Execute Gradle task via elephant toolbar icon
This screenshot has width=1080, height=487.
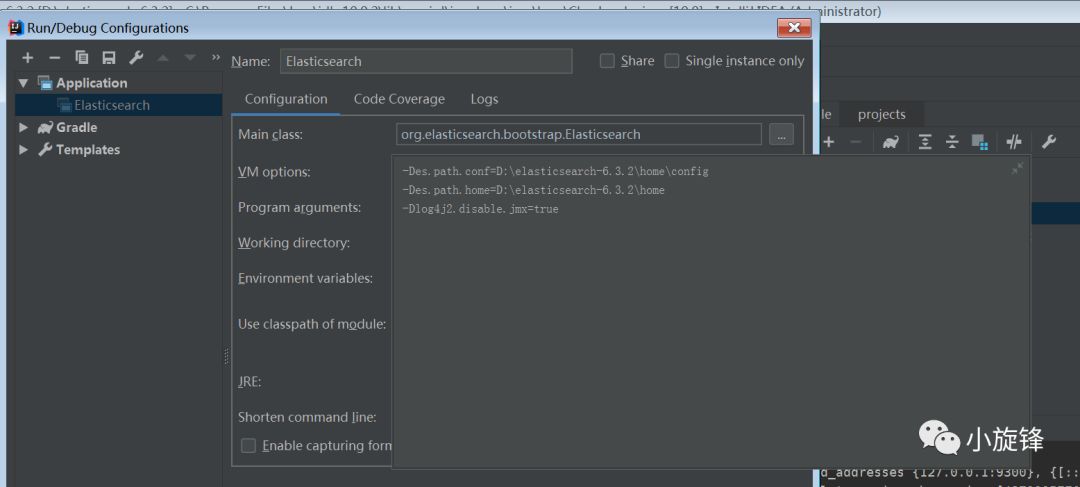891,142
